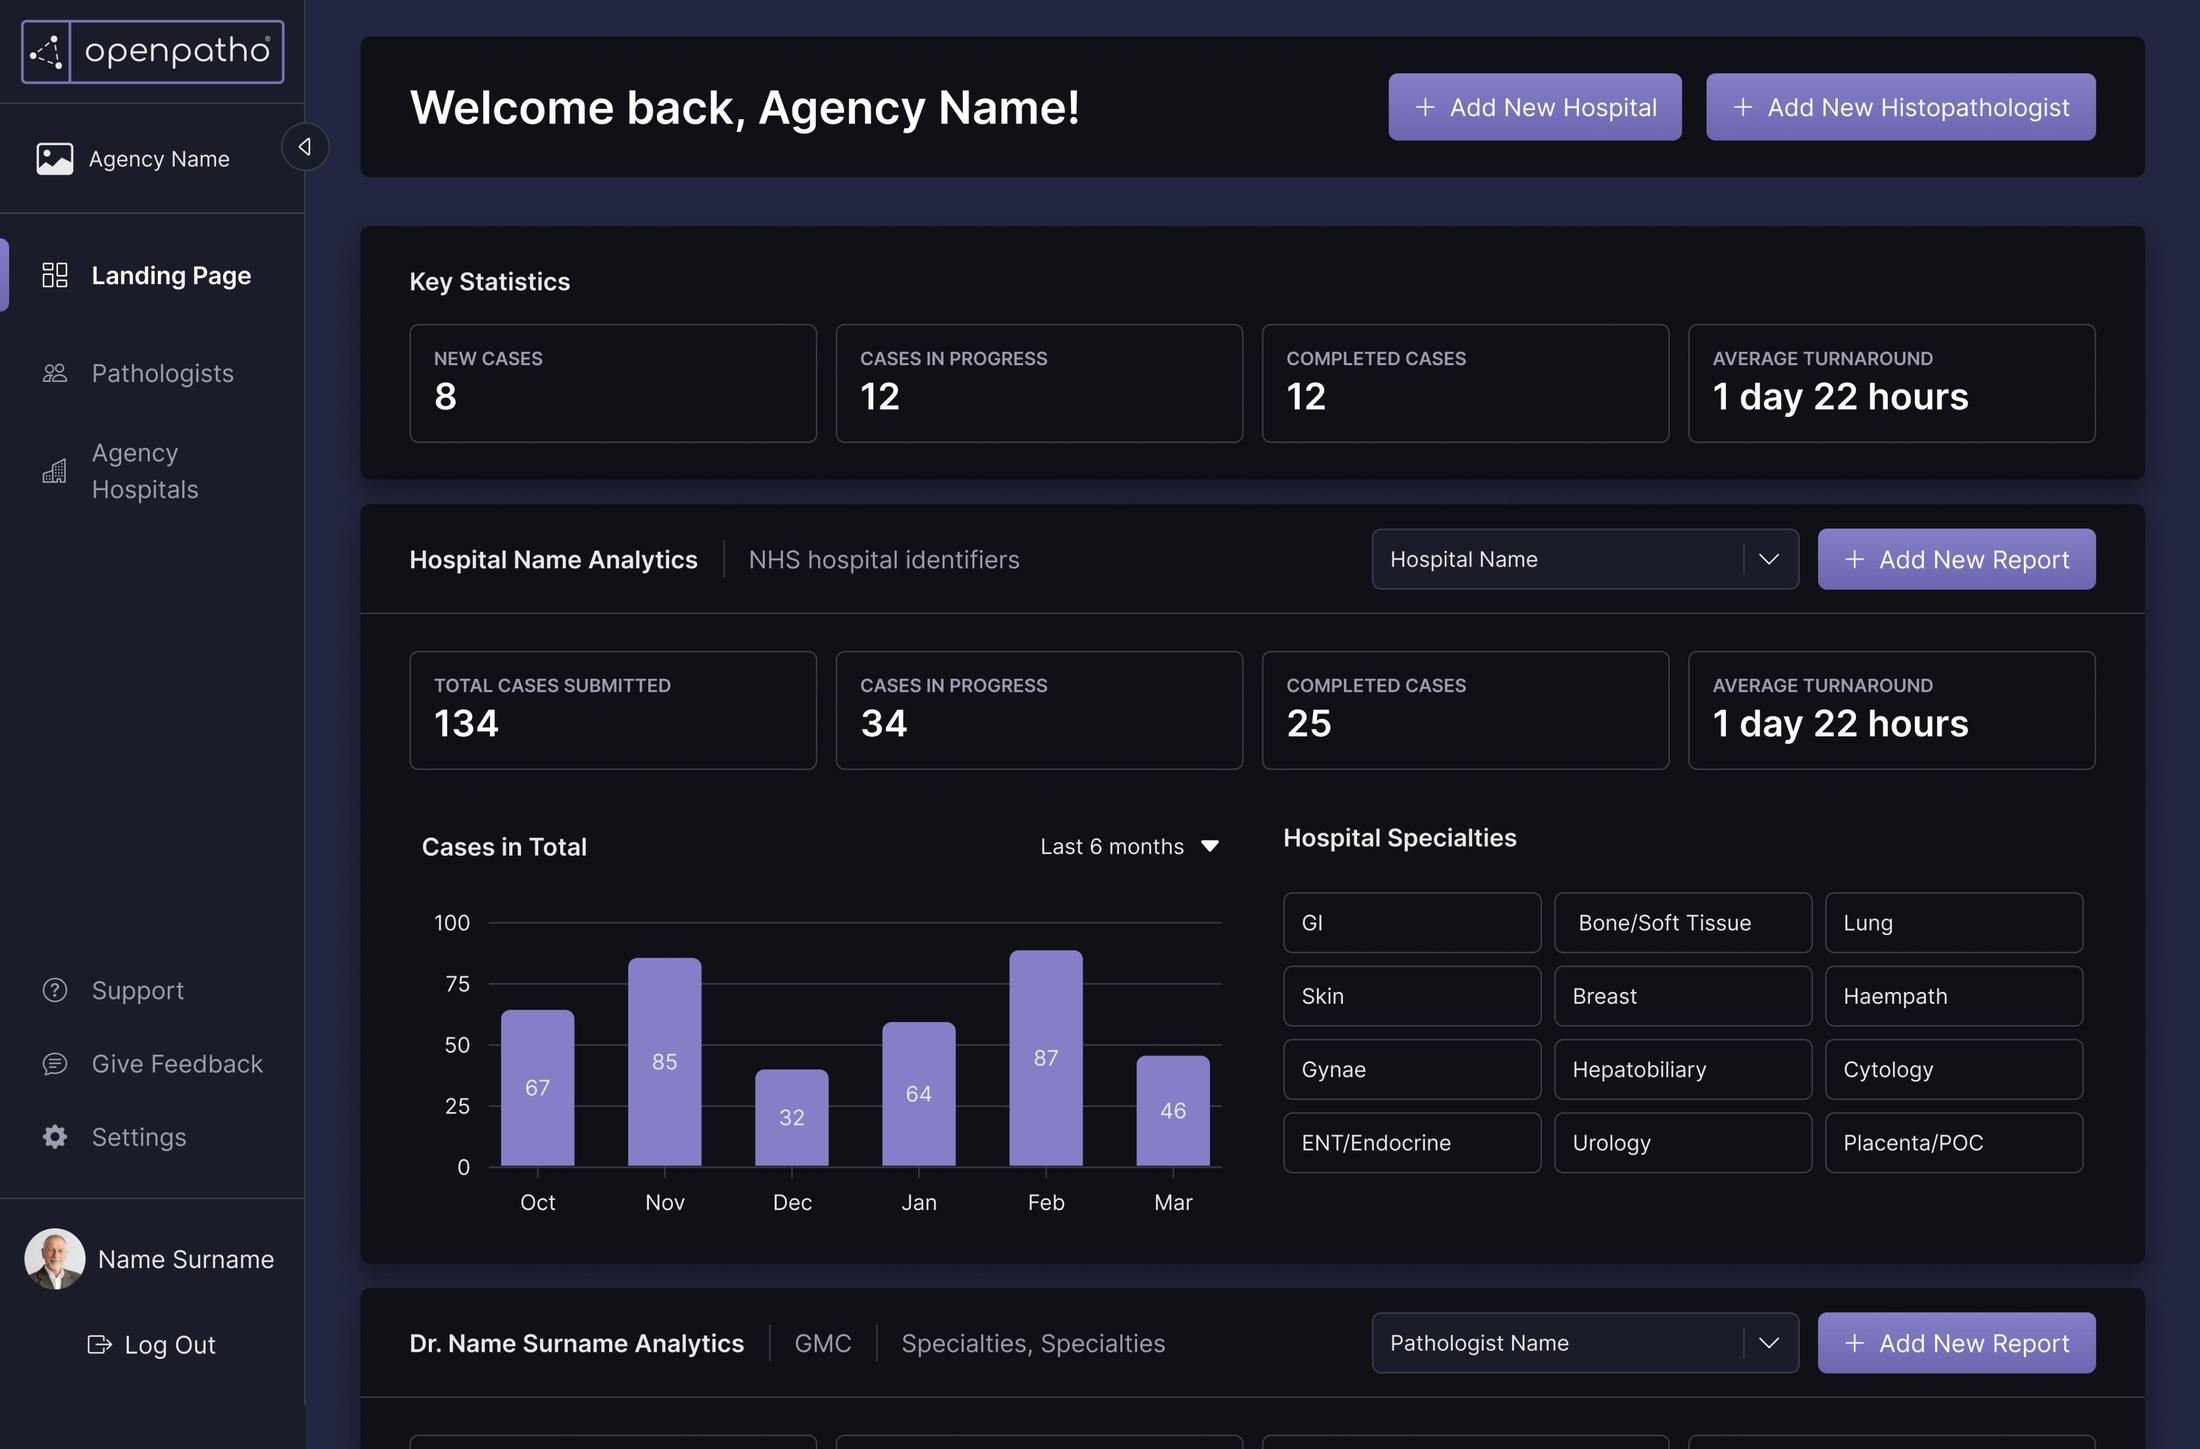Click the image icon beside Agency Name
This screenshot has height=1449, width=2200.
tap(55, 157)
